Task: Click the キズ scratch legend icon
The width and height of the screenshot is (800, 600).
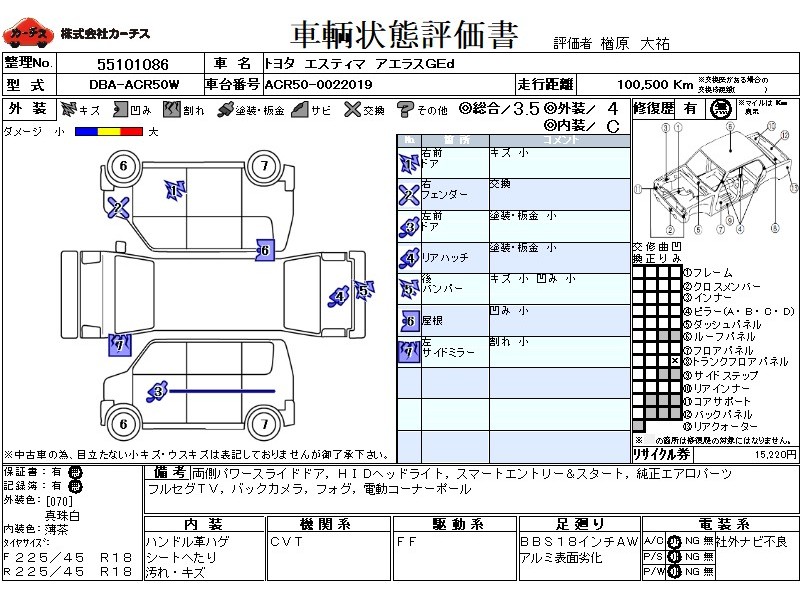Action: point(69,110)
